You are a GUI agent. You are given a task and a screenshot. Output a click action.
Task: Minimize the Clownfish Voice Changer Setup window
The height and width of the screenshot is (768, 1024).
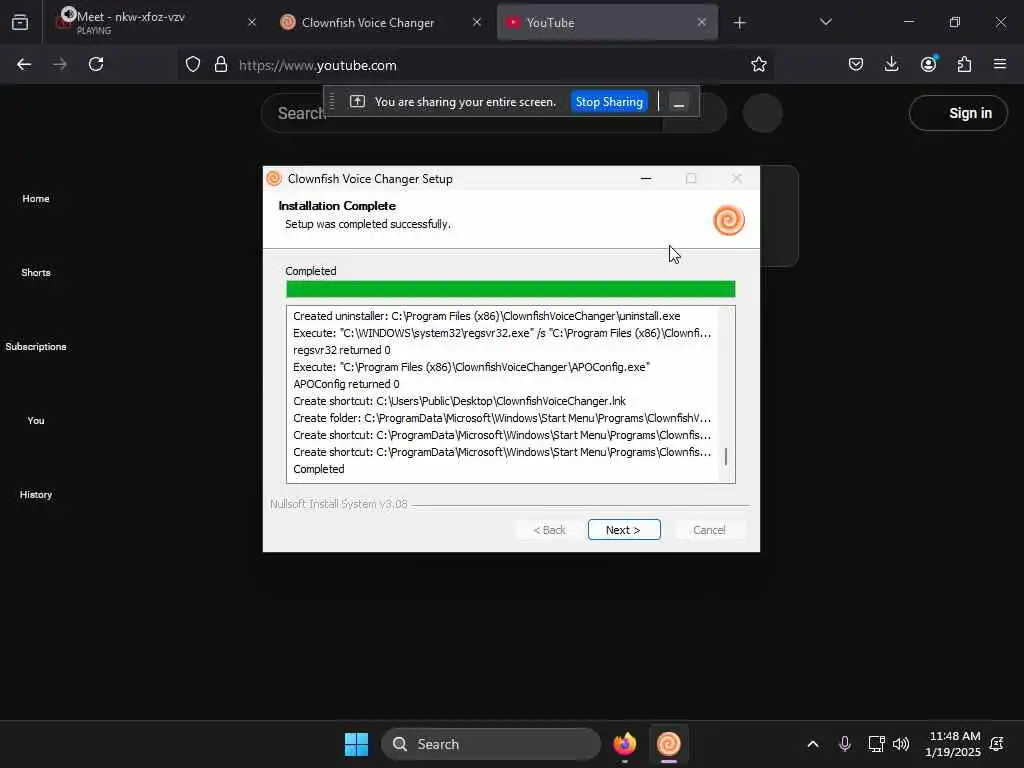tap(646, 178)
